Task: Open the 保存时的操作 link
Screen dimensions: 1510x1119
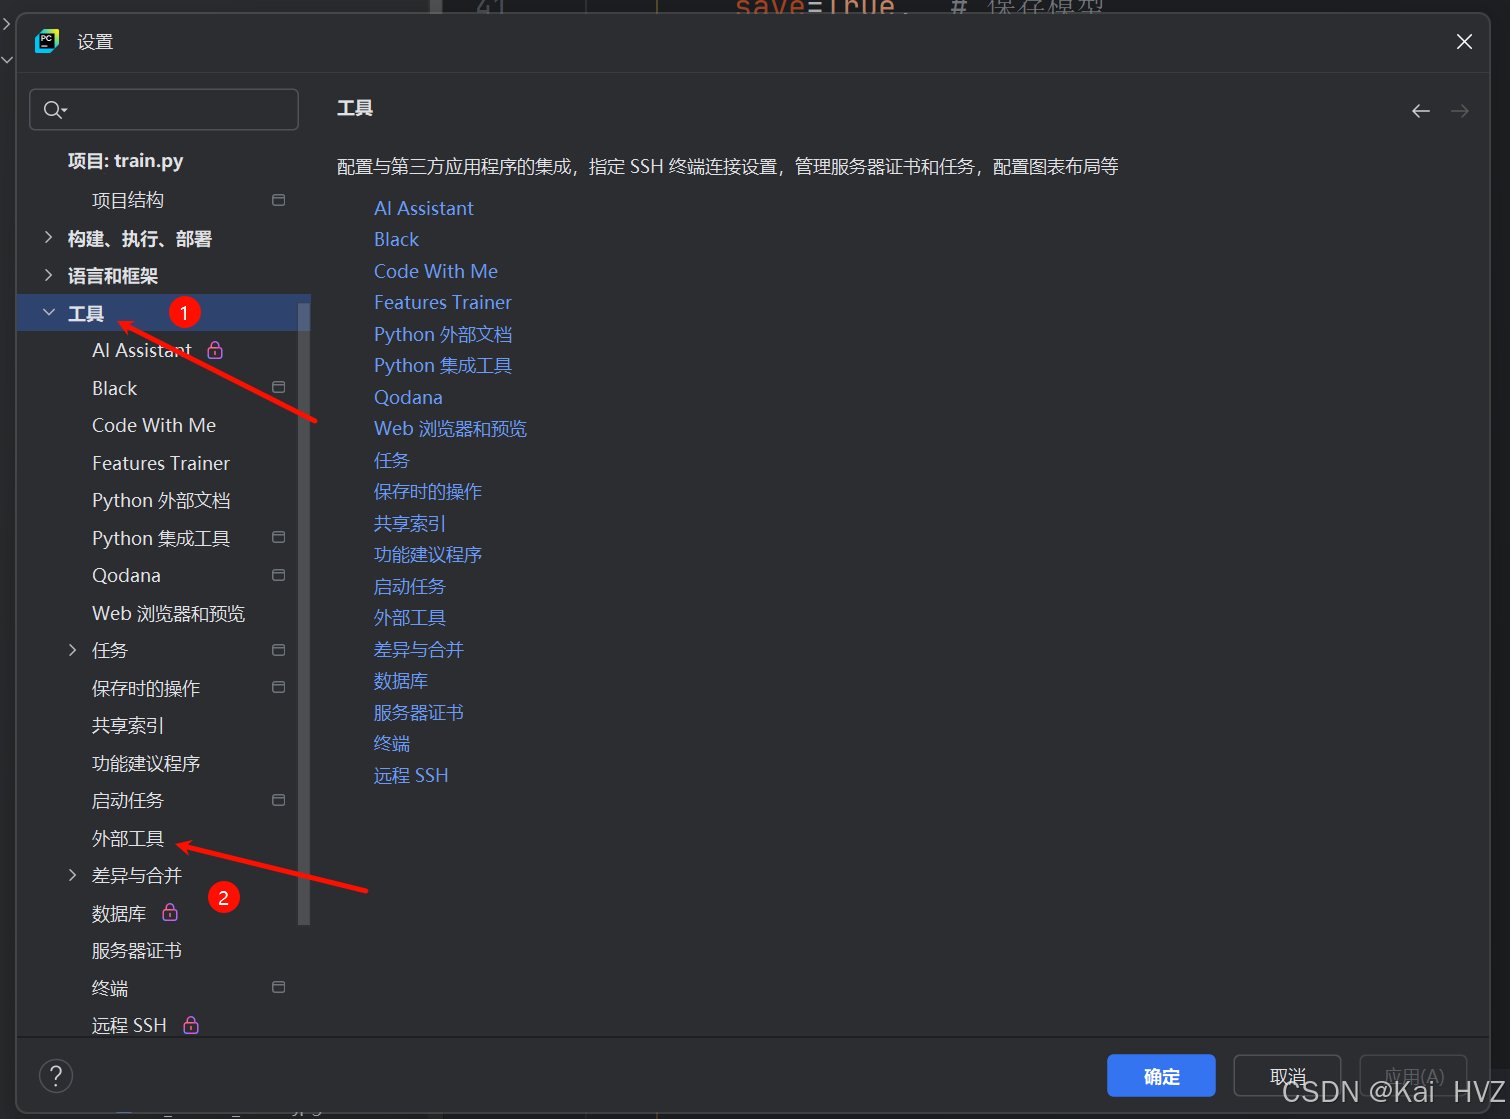Action: pos(428,491)
